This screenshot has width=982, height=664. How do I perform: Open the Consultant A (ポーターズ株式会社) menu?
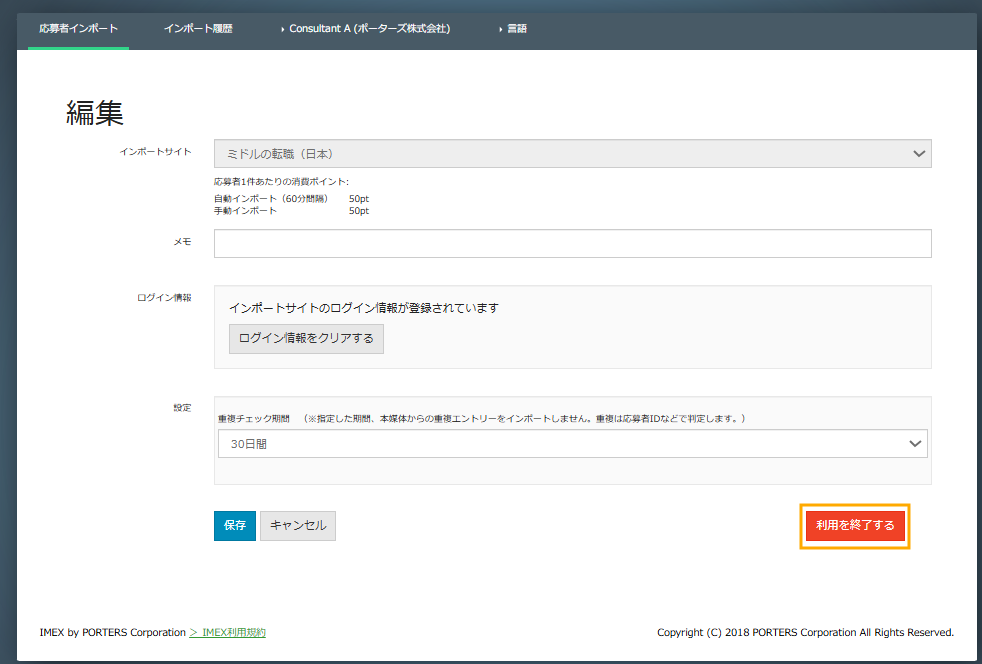pyautogui.click(x=369, y=29)
